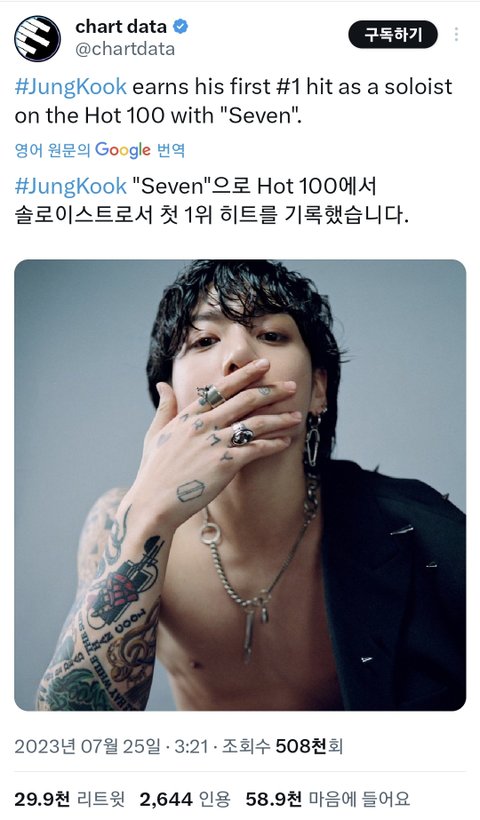Image resolution: width=480 pixels, height=820 pixels.
Task: View the 조회수 508천회 view count
Action: tap(282, 746)
